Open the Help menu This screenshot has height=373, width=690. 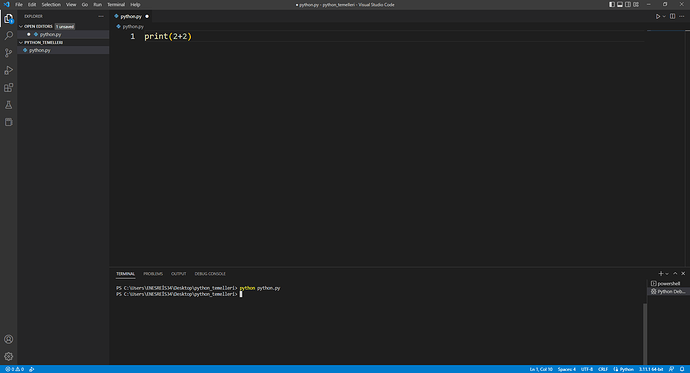[135, 4]
